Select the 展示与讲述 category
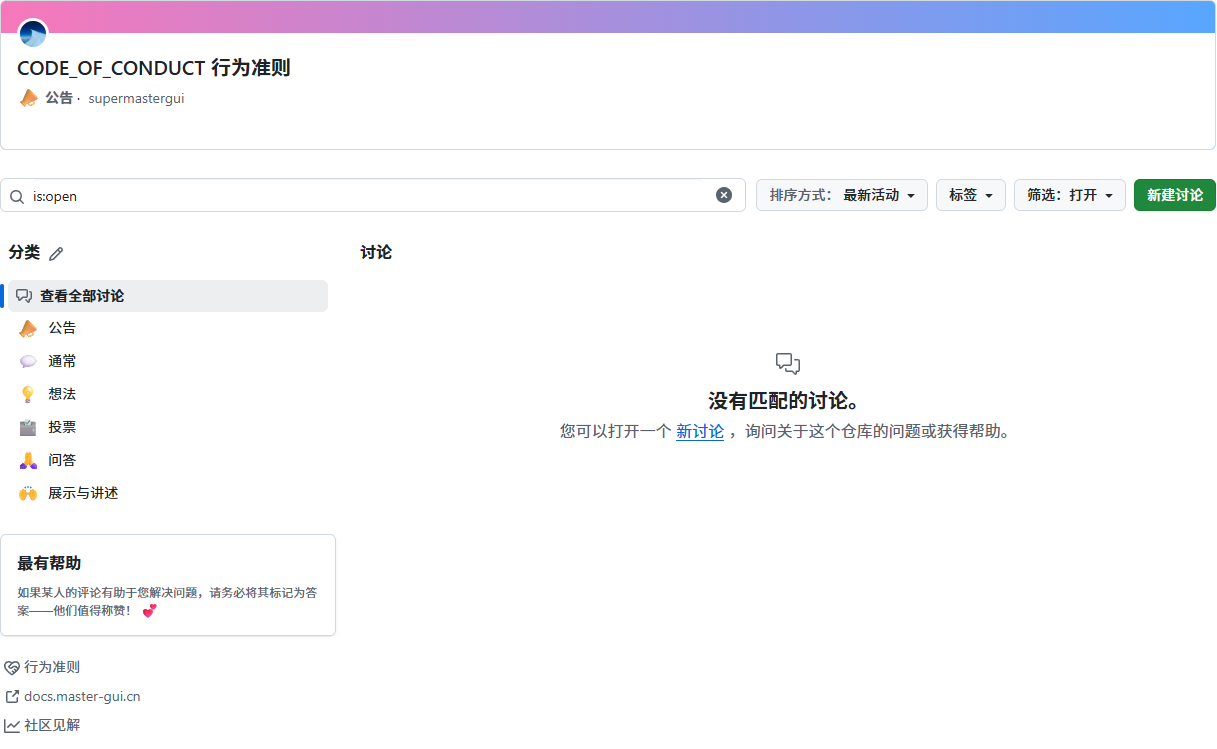 168,493
